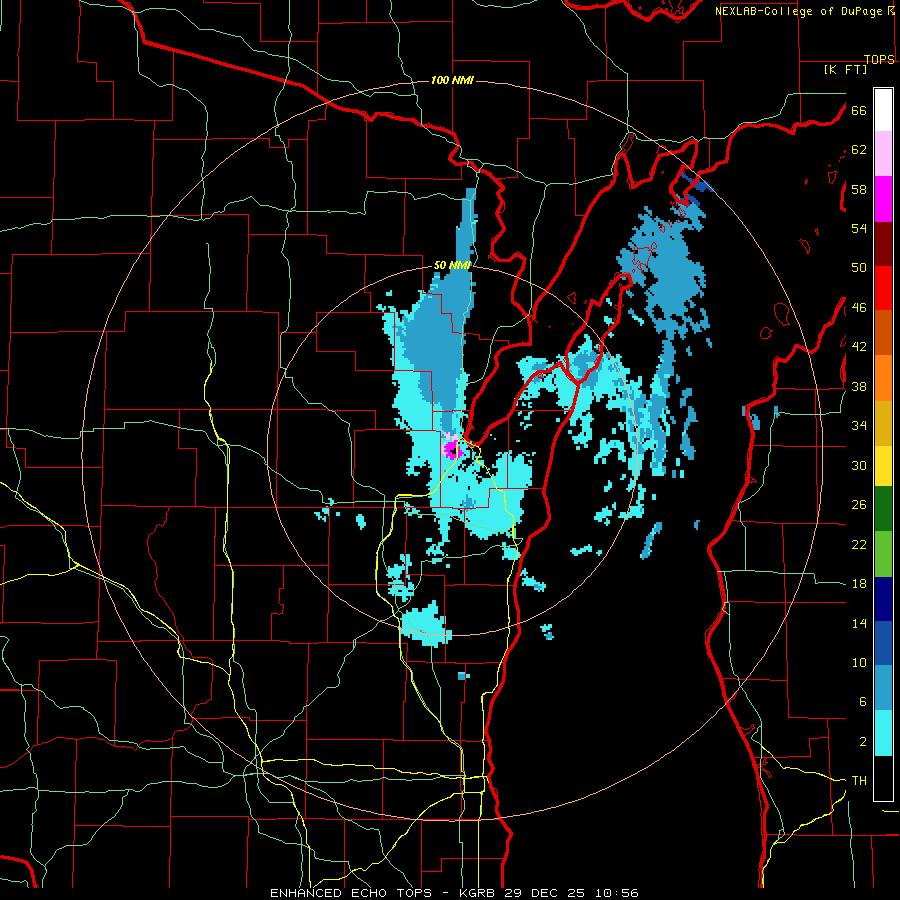Image resolution: width=900 pixels, height=900 pixels.
Task: Click the 'NEXLAB-College of DuPage' credit text
Action: coord(799,11)
